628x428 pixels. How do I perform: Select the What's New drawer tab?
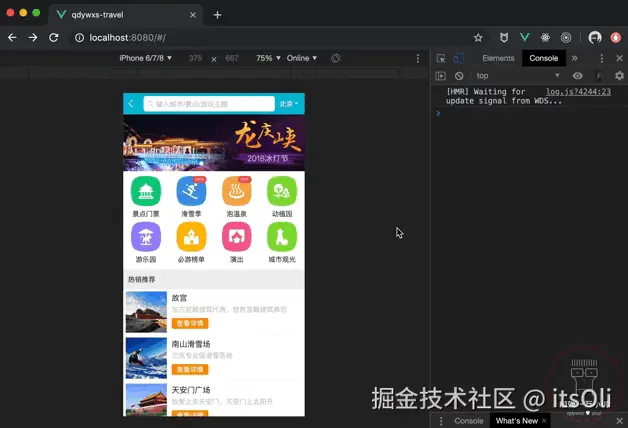click(517, 421)
